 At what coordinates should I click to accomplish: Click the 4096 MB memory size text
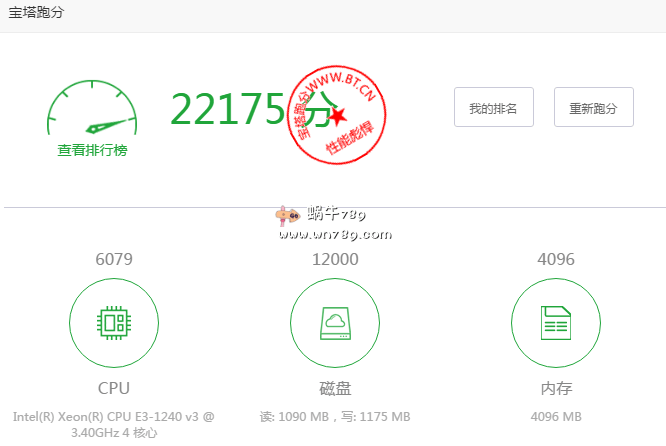pos(555,416)
